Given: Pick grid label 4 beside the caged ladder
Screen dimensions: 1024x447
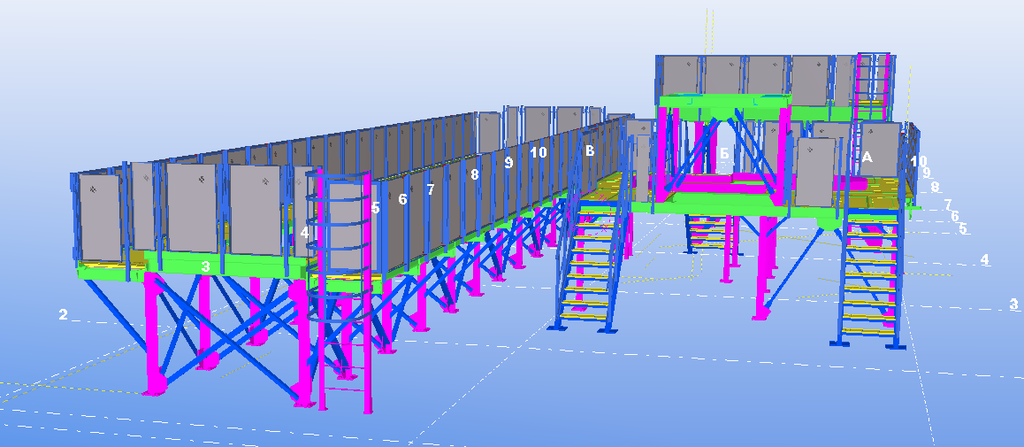Looking at the screenshot, I should pos(304,232).
